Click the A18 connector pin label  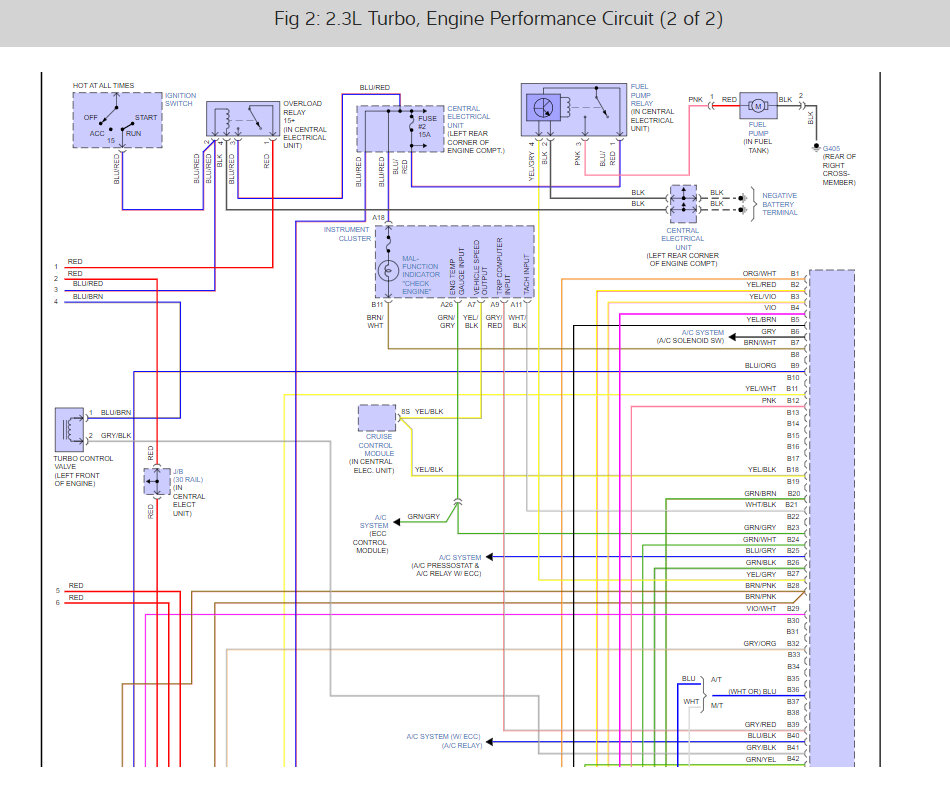378,217
